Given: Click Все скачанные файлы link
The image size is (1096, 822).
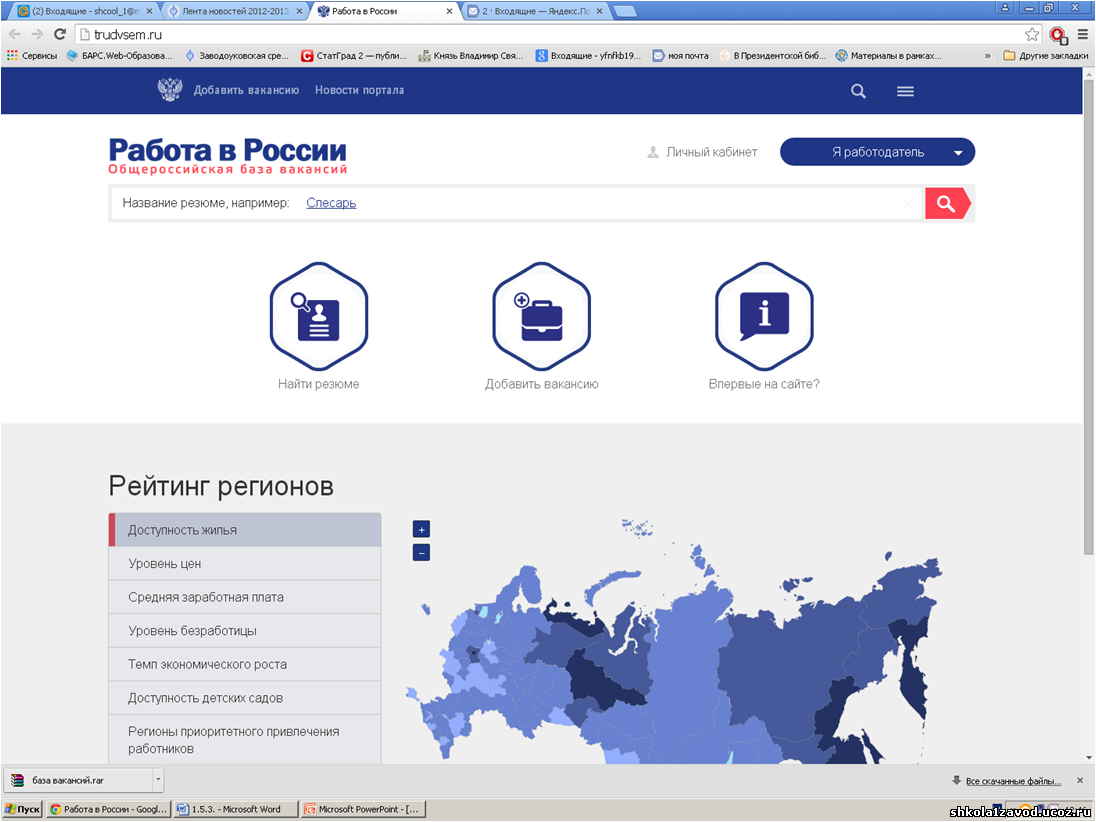Looking at the screenshot, I should [1014, 781].
